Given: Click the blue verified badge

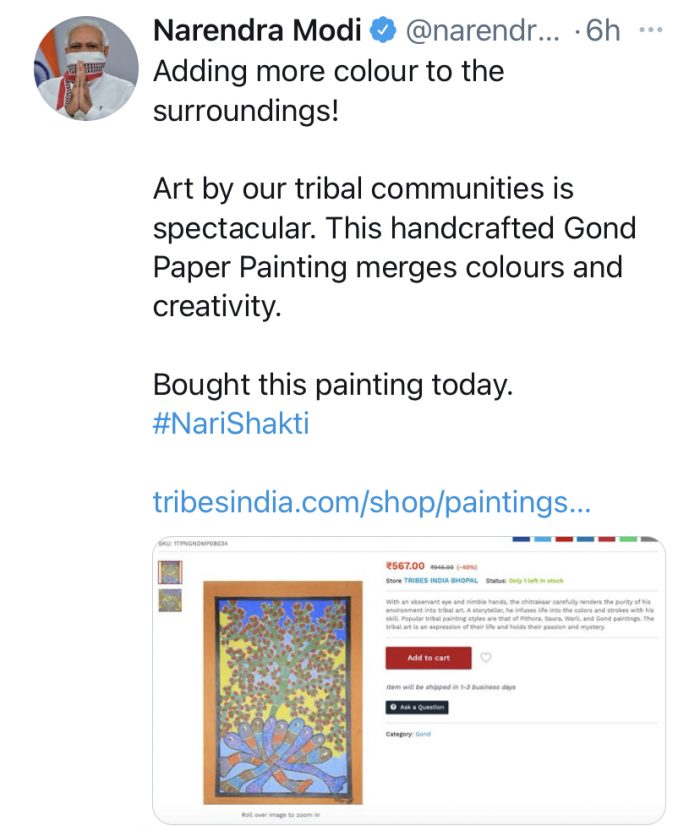Looking at the screenshot, I should (x=381, y=31).
